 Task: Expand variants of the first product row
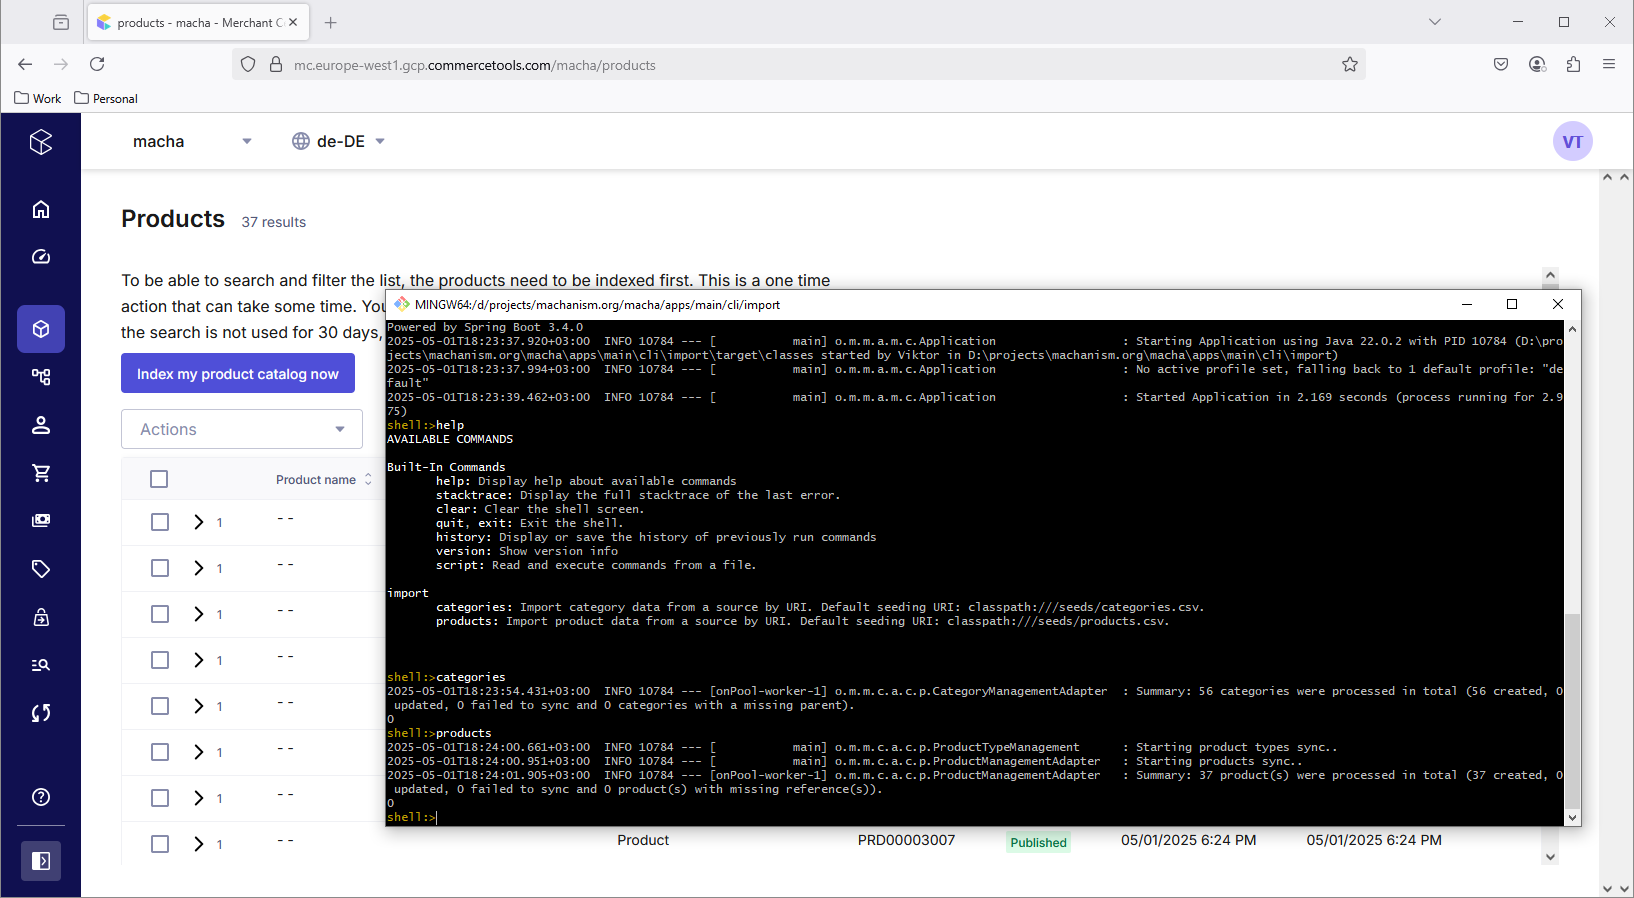click(x=199, y=522)
